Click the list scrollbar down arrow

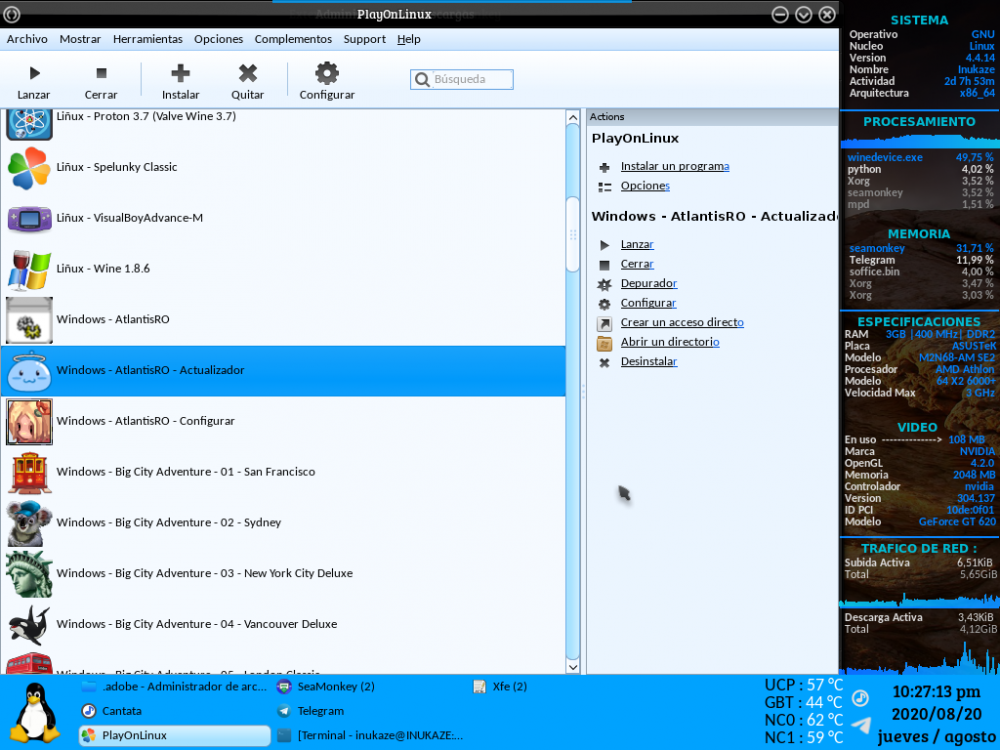(573, 665)
